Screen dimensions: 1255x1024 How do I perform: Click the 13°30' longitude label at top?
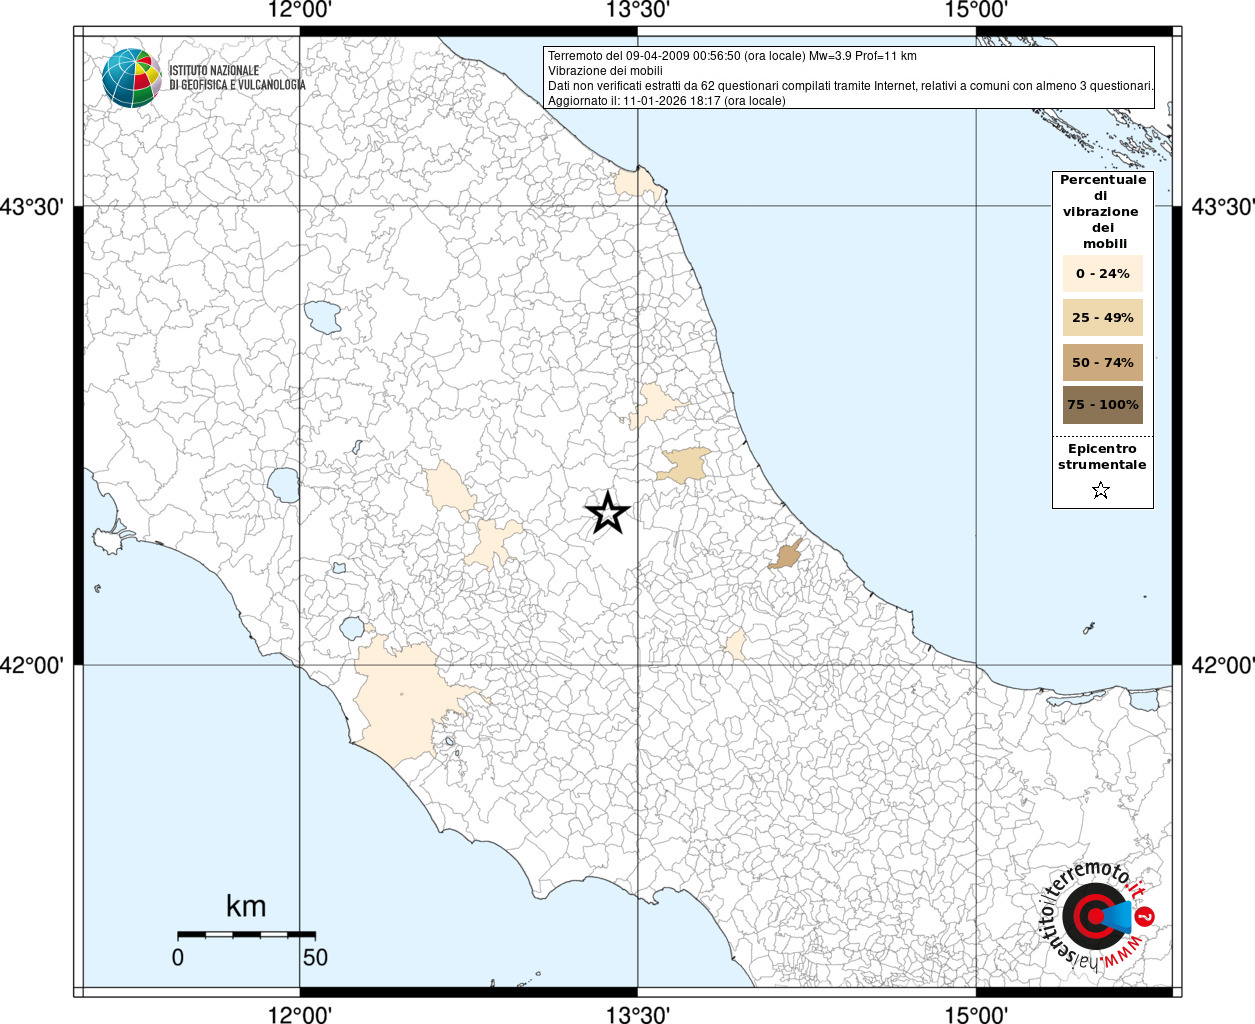point(637,11)
